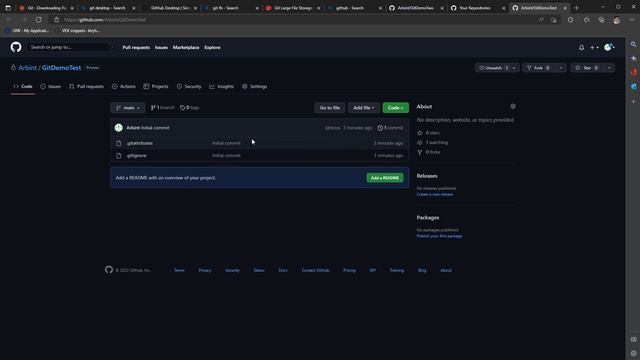Switch to the Git Large File Storage browser tab
This screenshot has height=360, width=640.
tap(292, 8)
